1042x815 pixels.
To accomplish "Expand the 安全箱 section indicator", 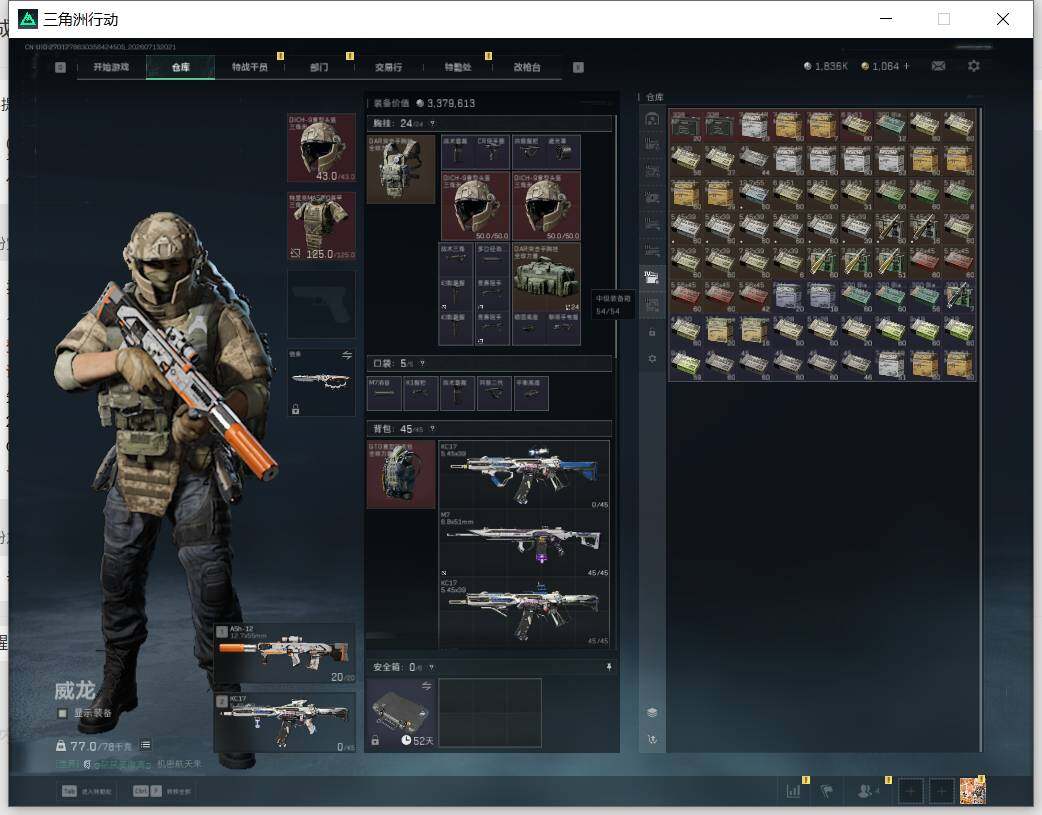I will [431, 667].
